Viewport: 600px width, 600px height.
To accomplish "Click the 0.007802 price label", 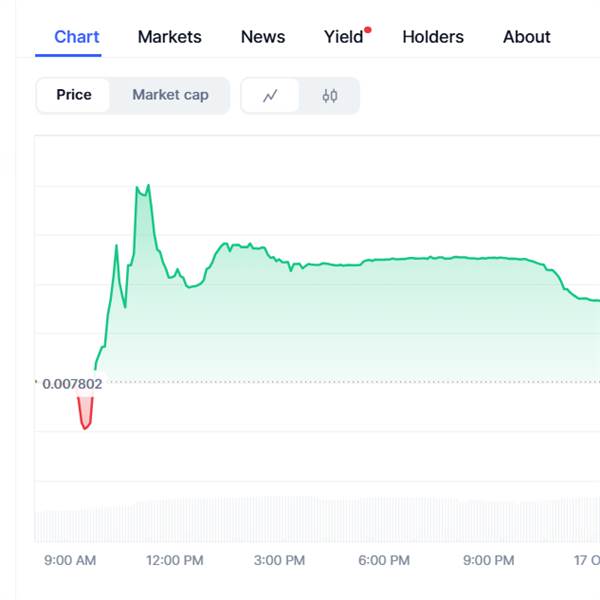I will 71,383.
